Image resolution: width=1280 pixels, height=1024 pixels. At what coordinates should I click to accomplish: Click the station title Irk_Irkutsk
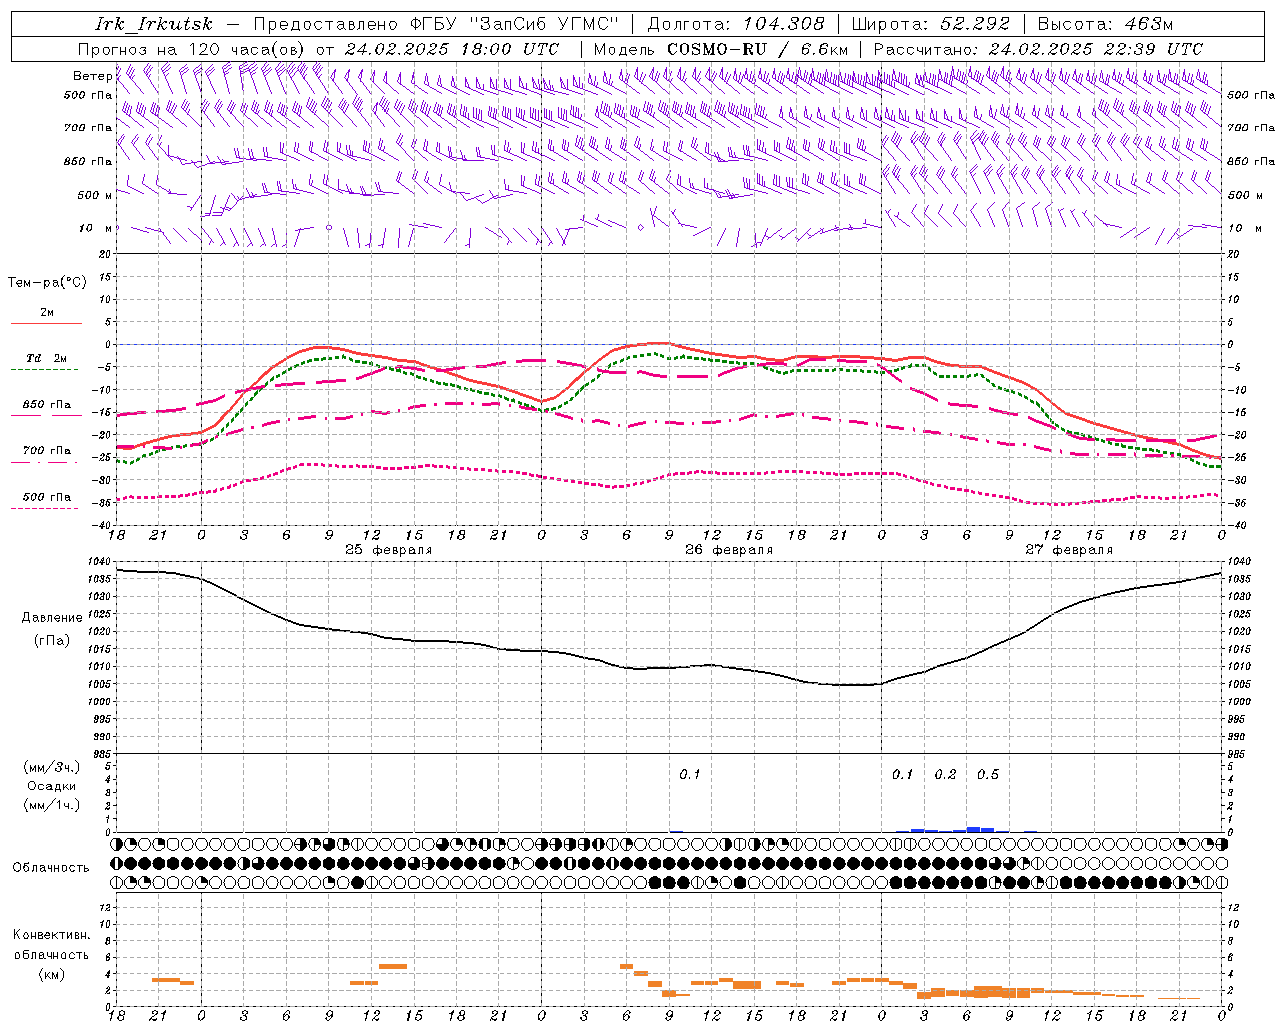pos(154,24)
